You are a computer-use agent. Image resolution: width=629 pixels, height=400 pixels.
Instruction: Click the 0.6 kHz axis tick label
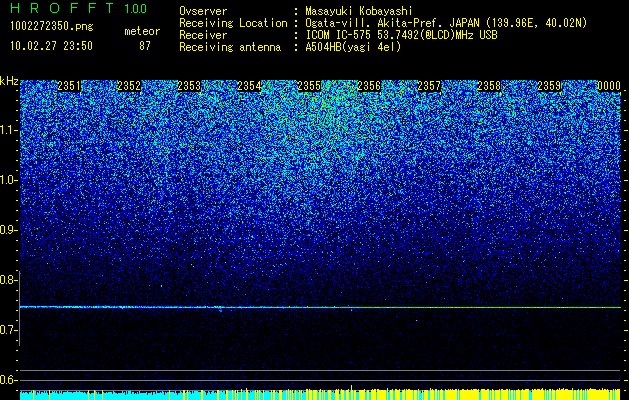tap(7, 380)
